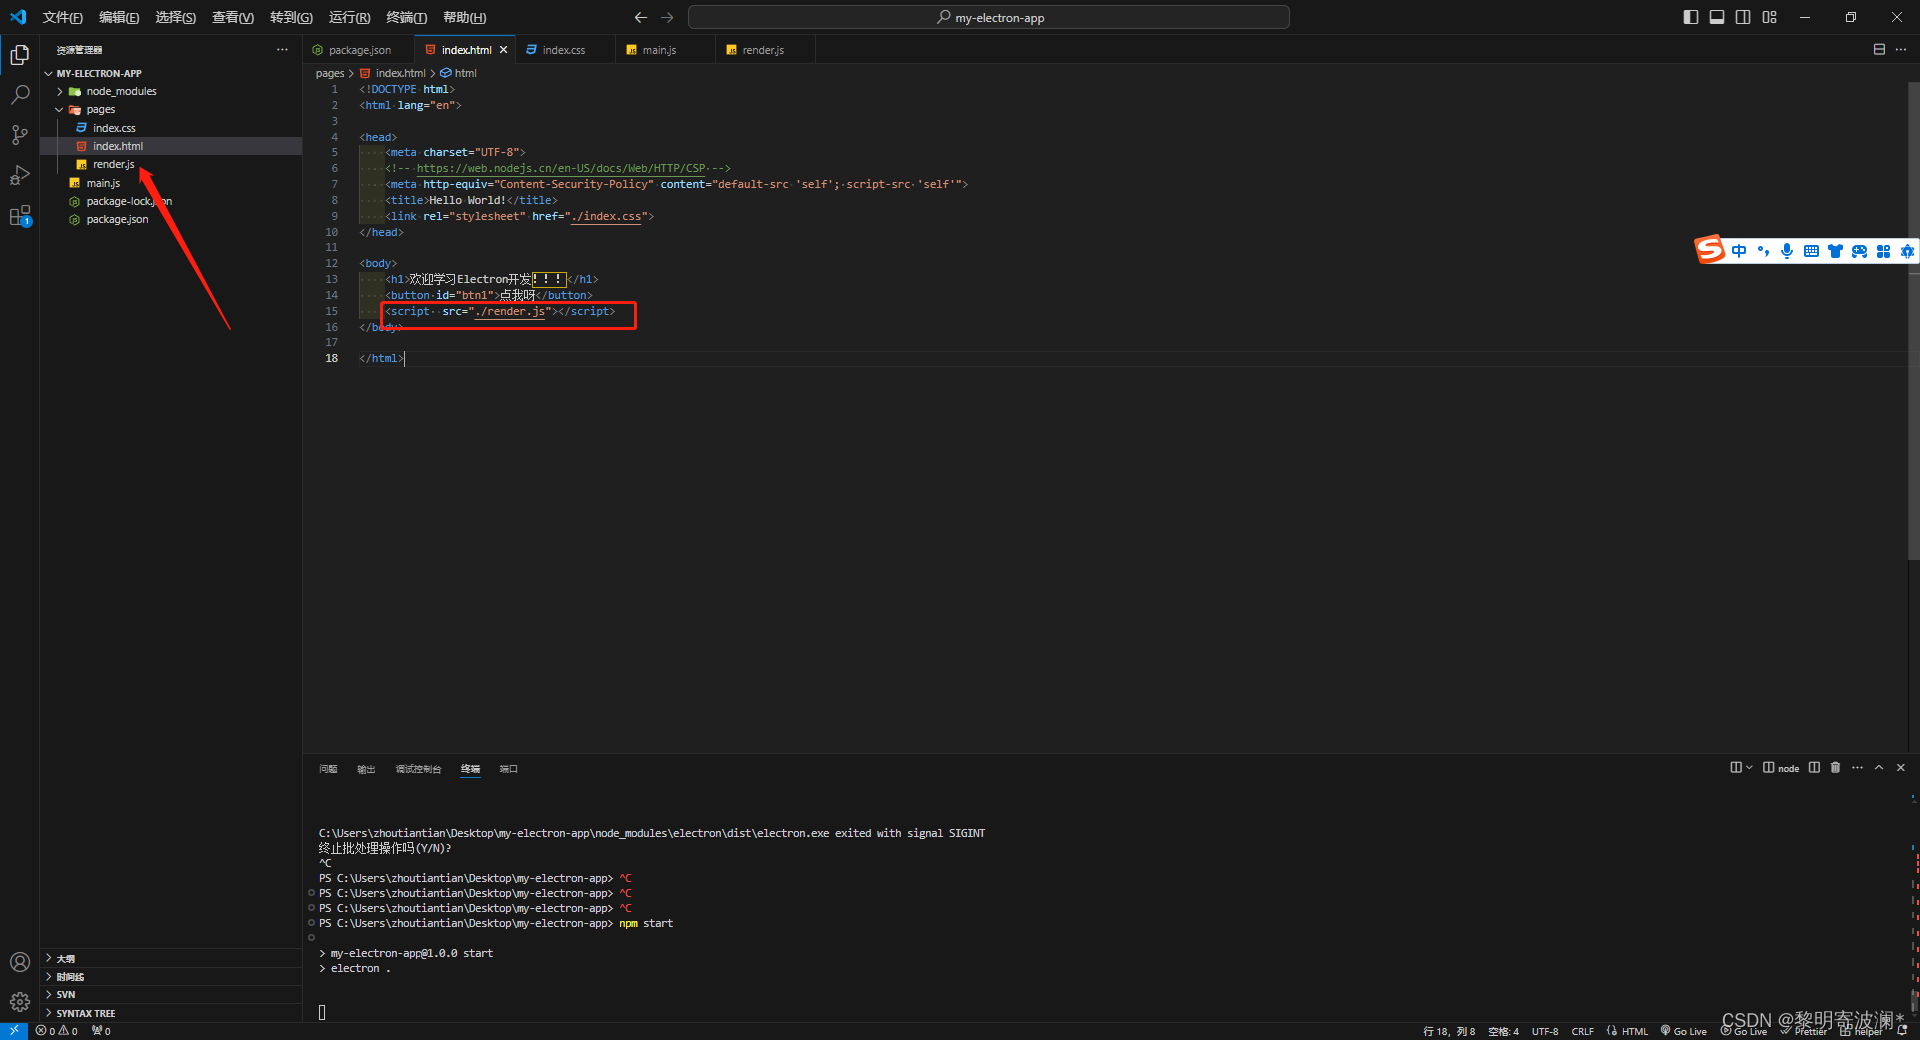Toggle Sogou IME Chinese/English mode

1739,251
